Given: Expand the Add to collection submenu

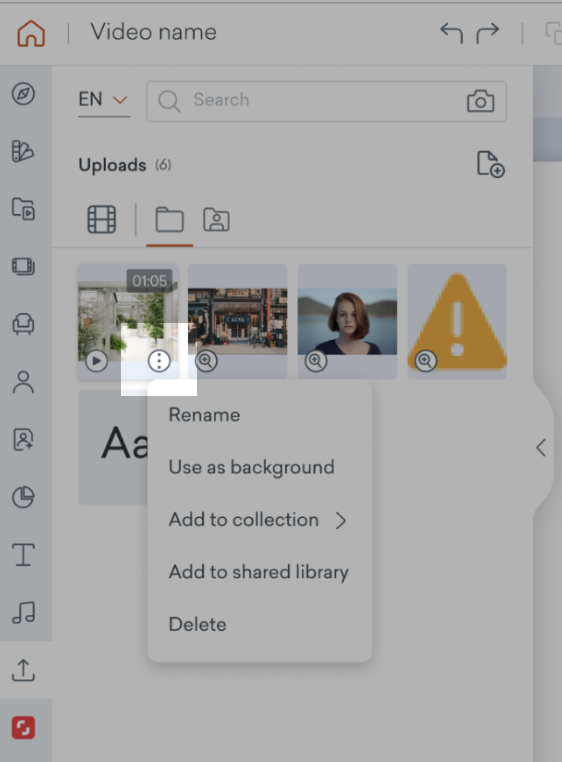Looking at the screenshot, I should tap(259, 520).
